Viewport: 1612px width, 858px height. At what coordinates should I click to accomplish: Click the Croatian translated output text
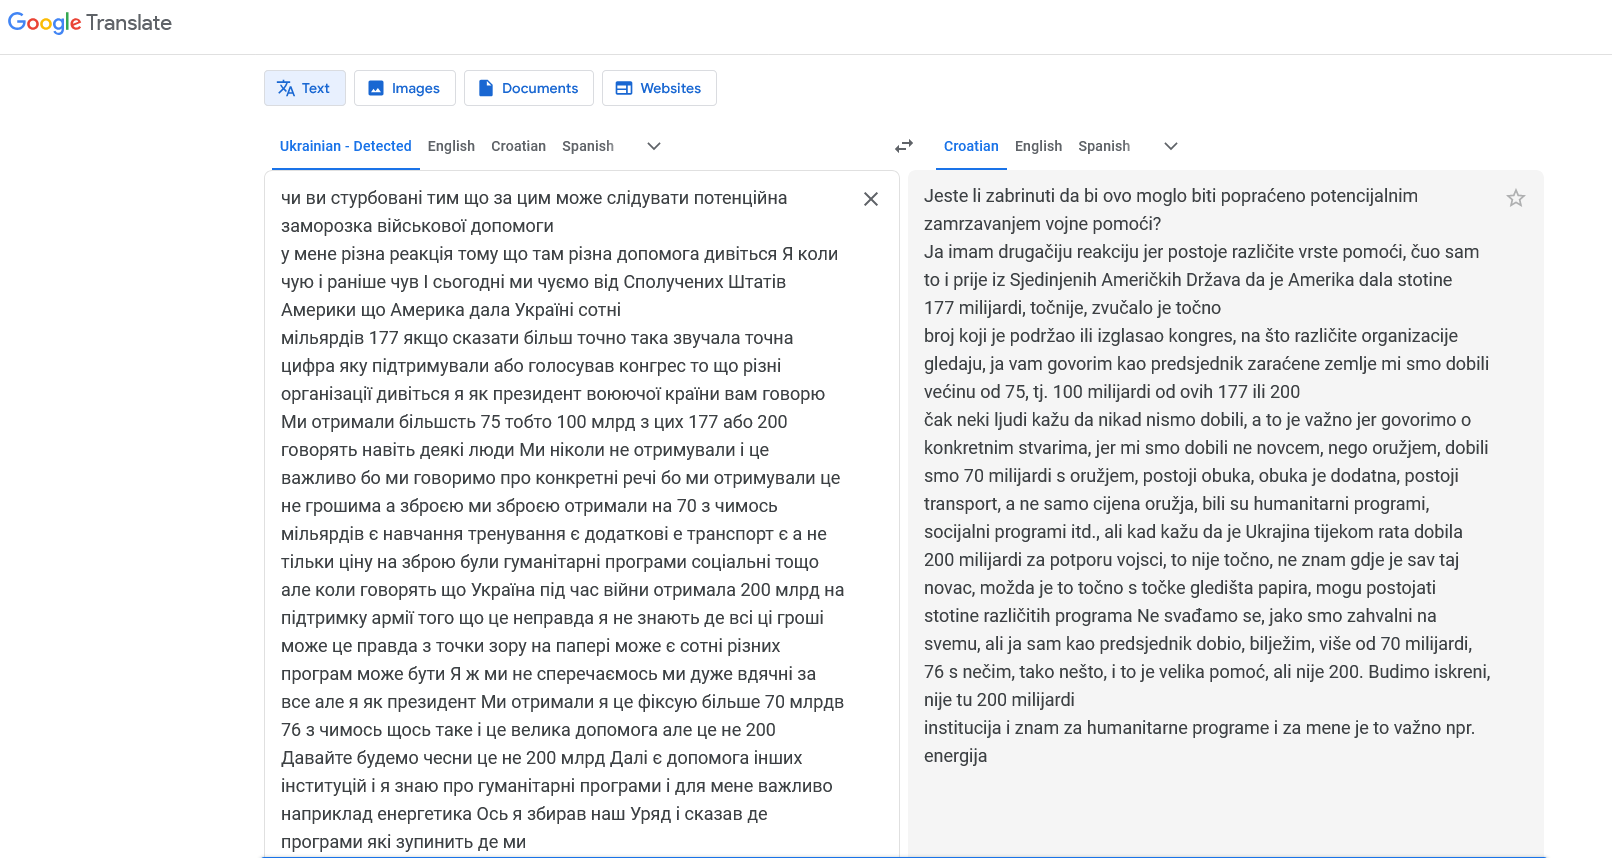pyautogui.click(x=1200, y=448)
